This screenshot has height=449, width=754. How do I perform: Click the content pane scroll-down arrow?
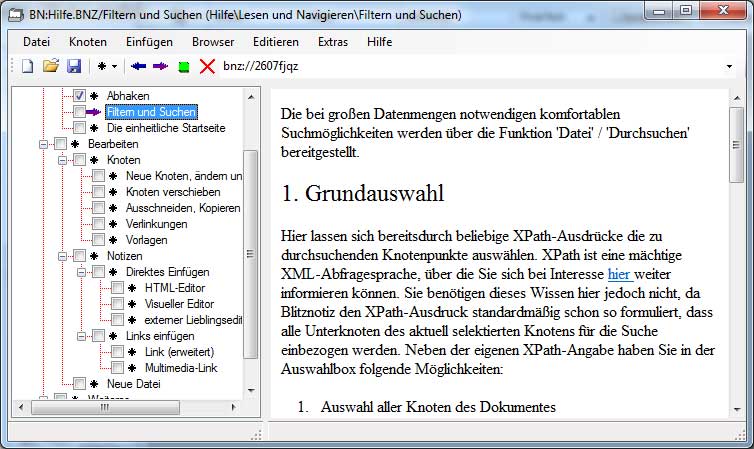[x=737, y=410]
